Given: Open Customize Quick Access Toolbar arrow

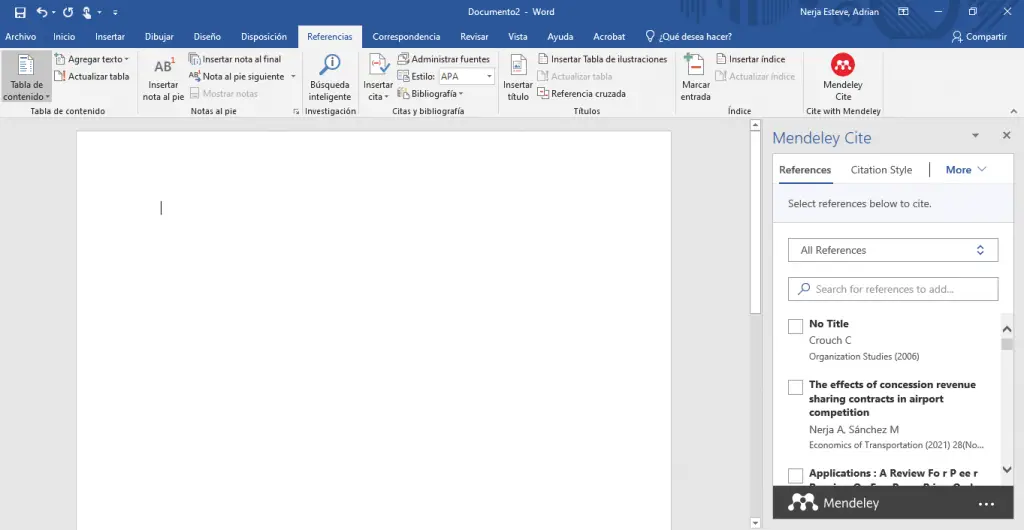Looking at the screenshot, I should pos(116,12).
